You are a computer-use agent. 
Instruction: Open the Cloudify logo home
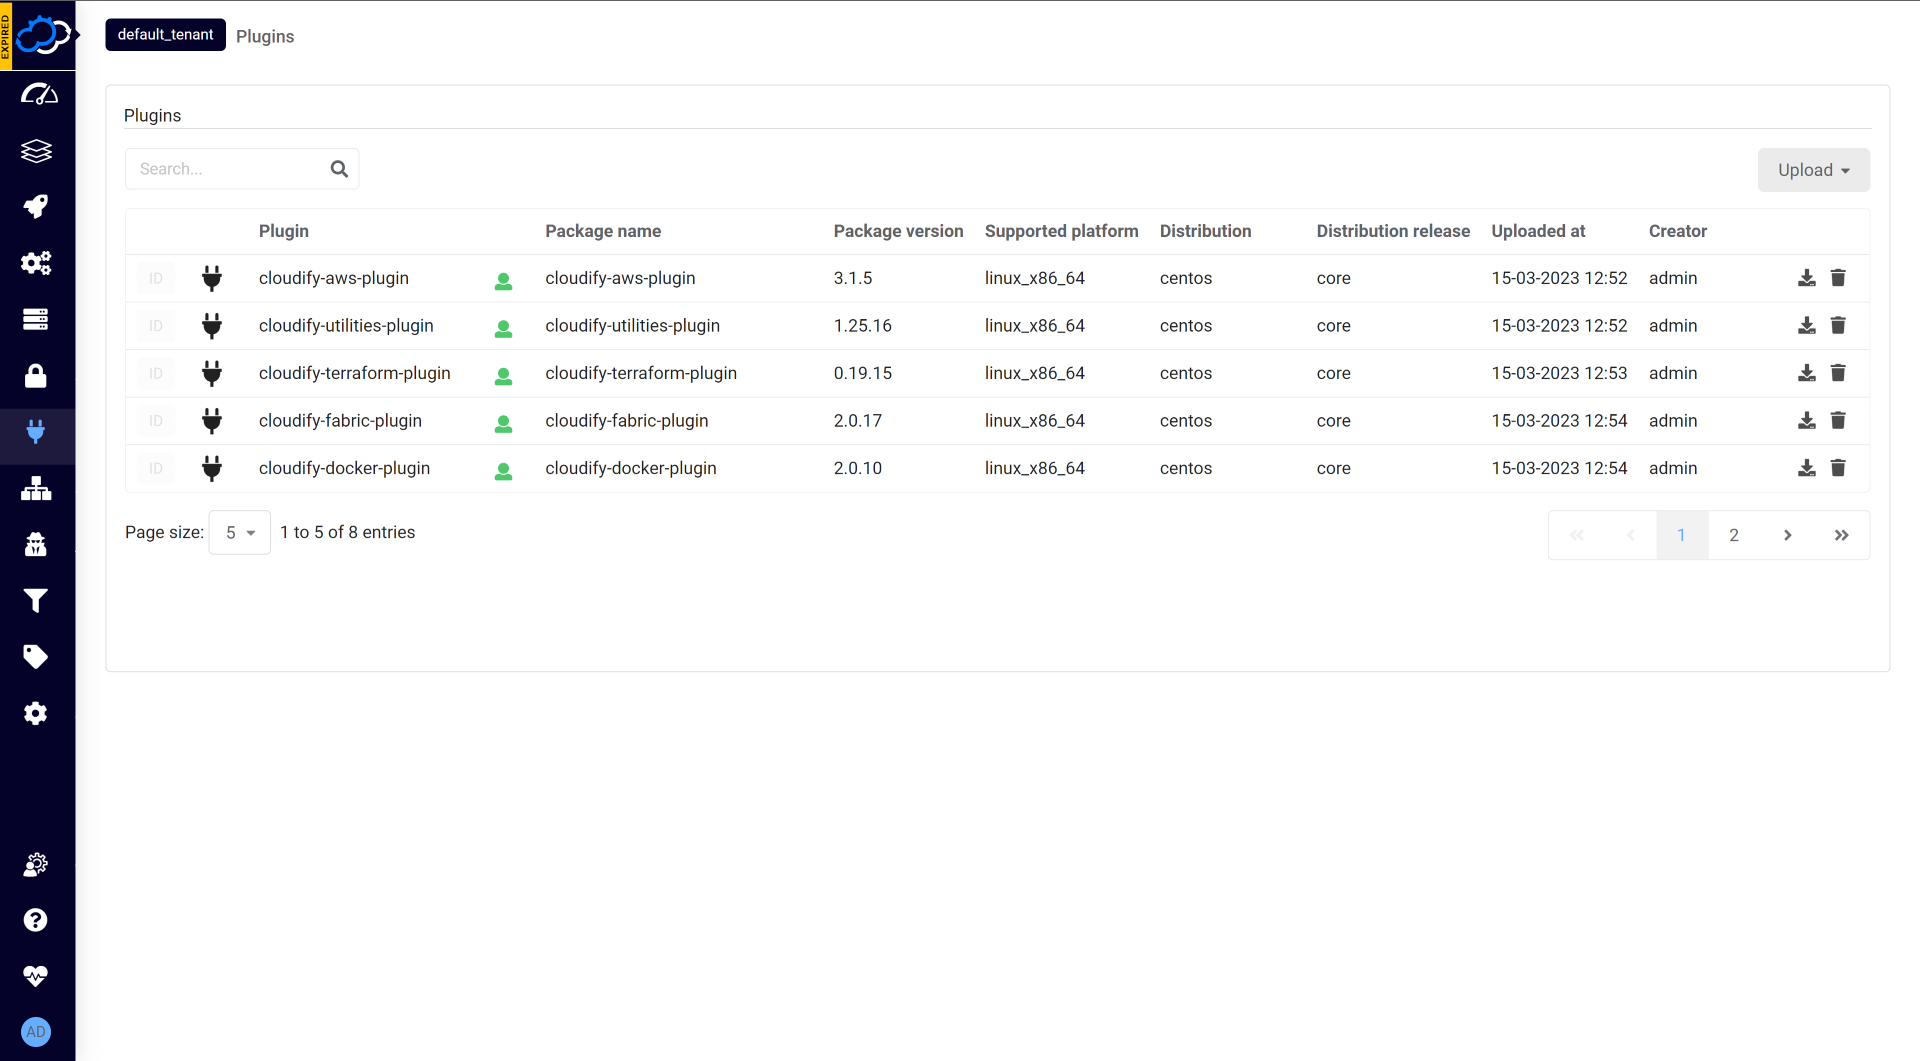pyautogui.click(x=42, y=35)
